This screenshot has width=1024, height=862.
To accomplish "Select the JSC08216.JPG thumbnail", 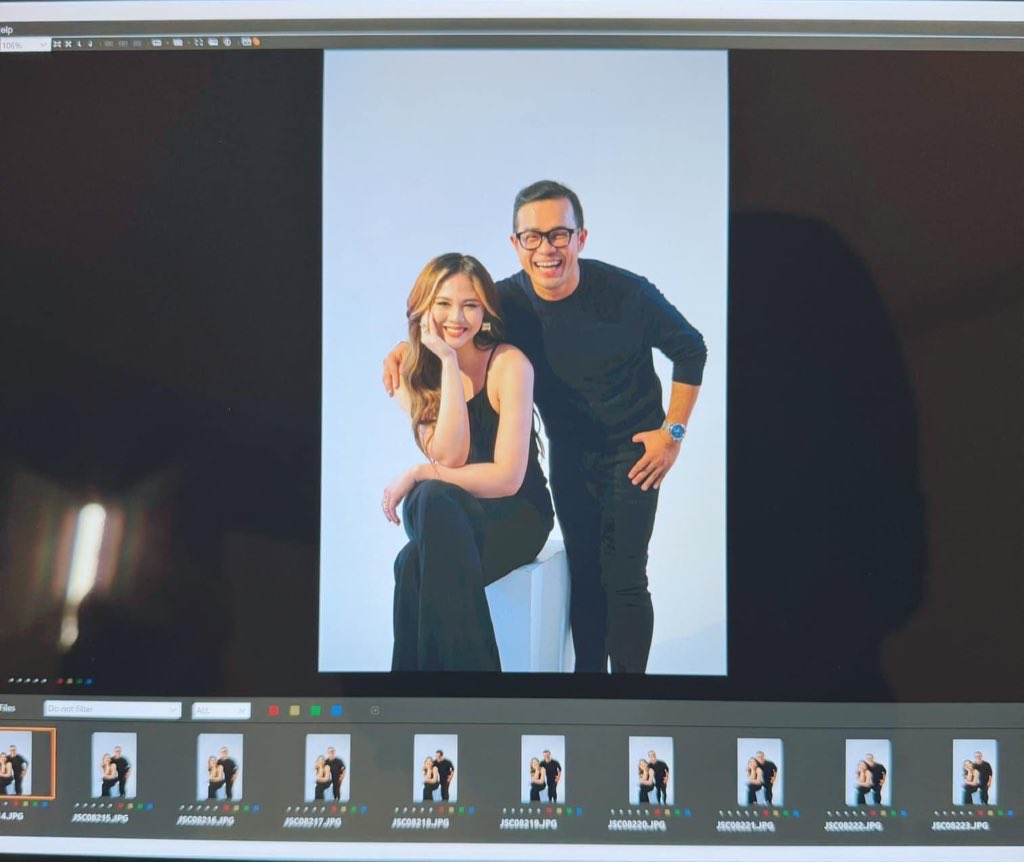I will tap(220, 767).
